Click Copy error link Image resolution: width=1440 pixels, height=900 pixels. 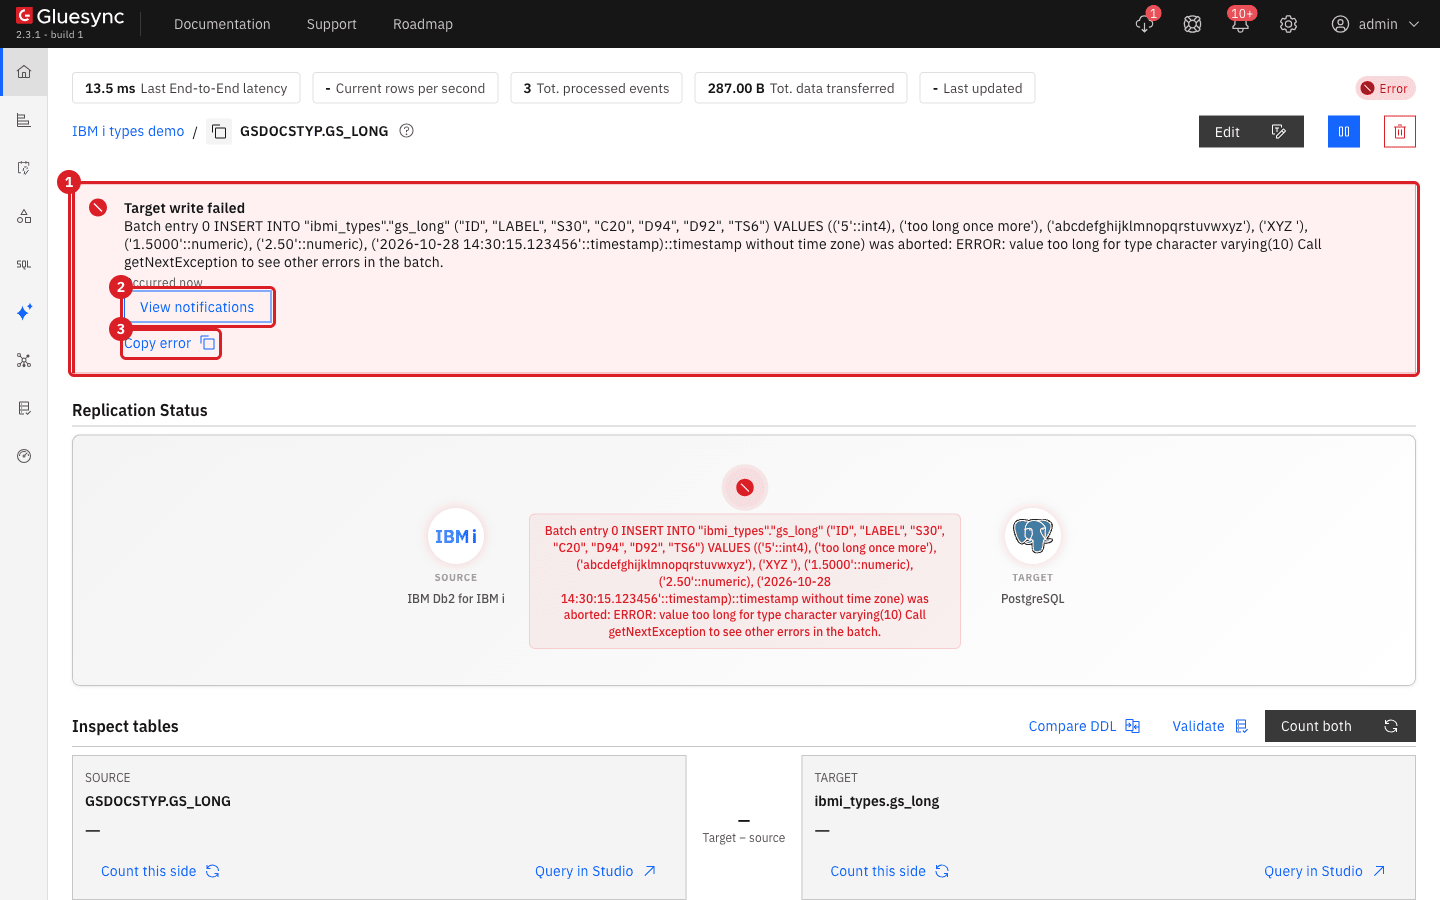[x=170, y=343]
